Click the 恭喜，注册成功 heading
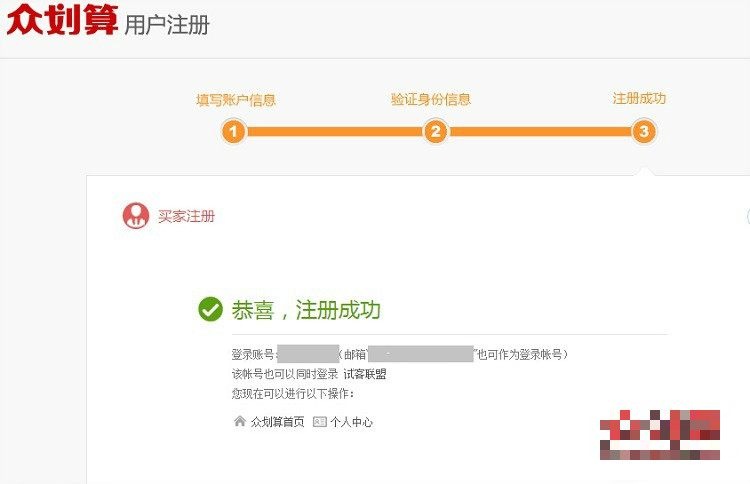This screenshot has width=750, height=484. click(306, 310)
